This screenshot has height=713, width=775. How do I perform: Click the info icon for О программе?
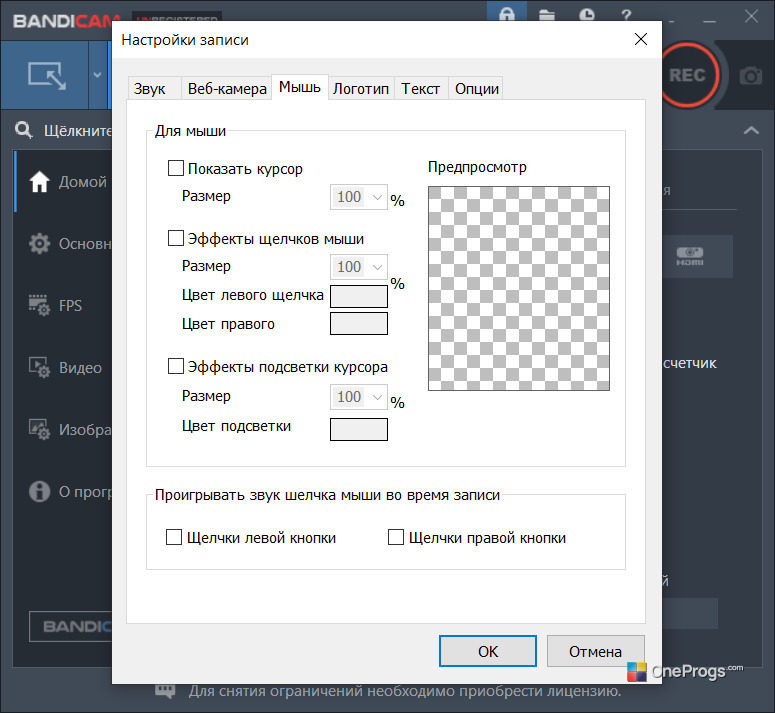tap(39, 491)
